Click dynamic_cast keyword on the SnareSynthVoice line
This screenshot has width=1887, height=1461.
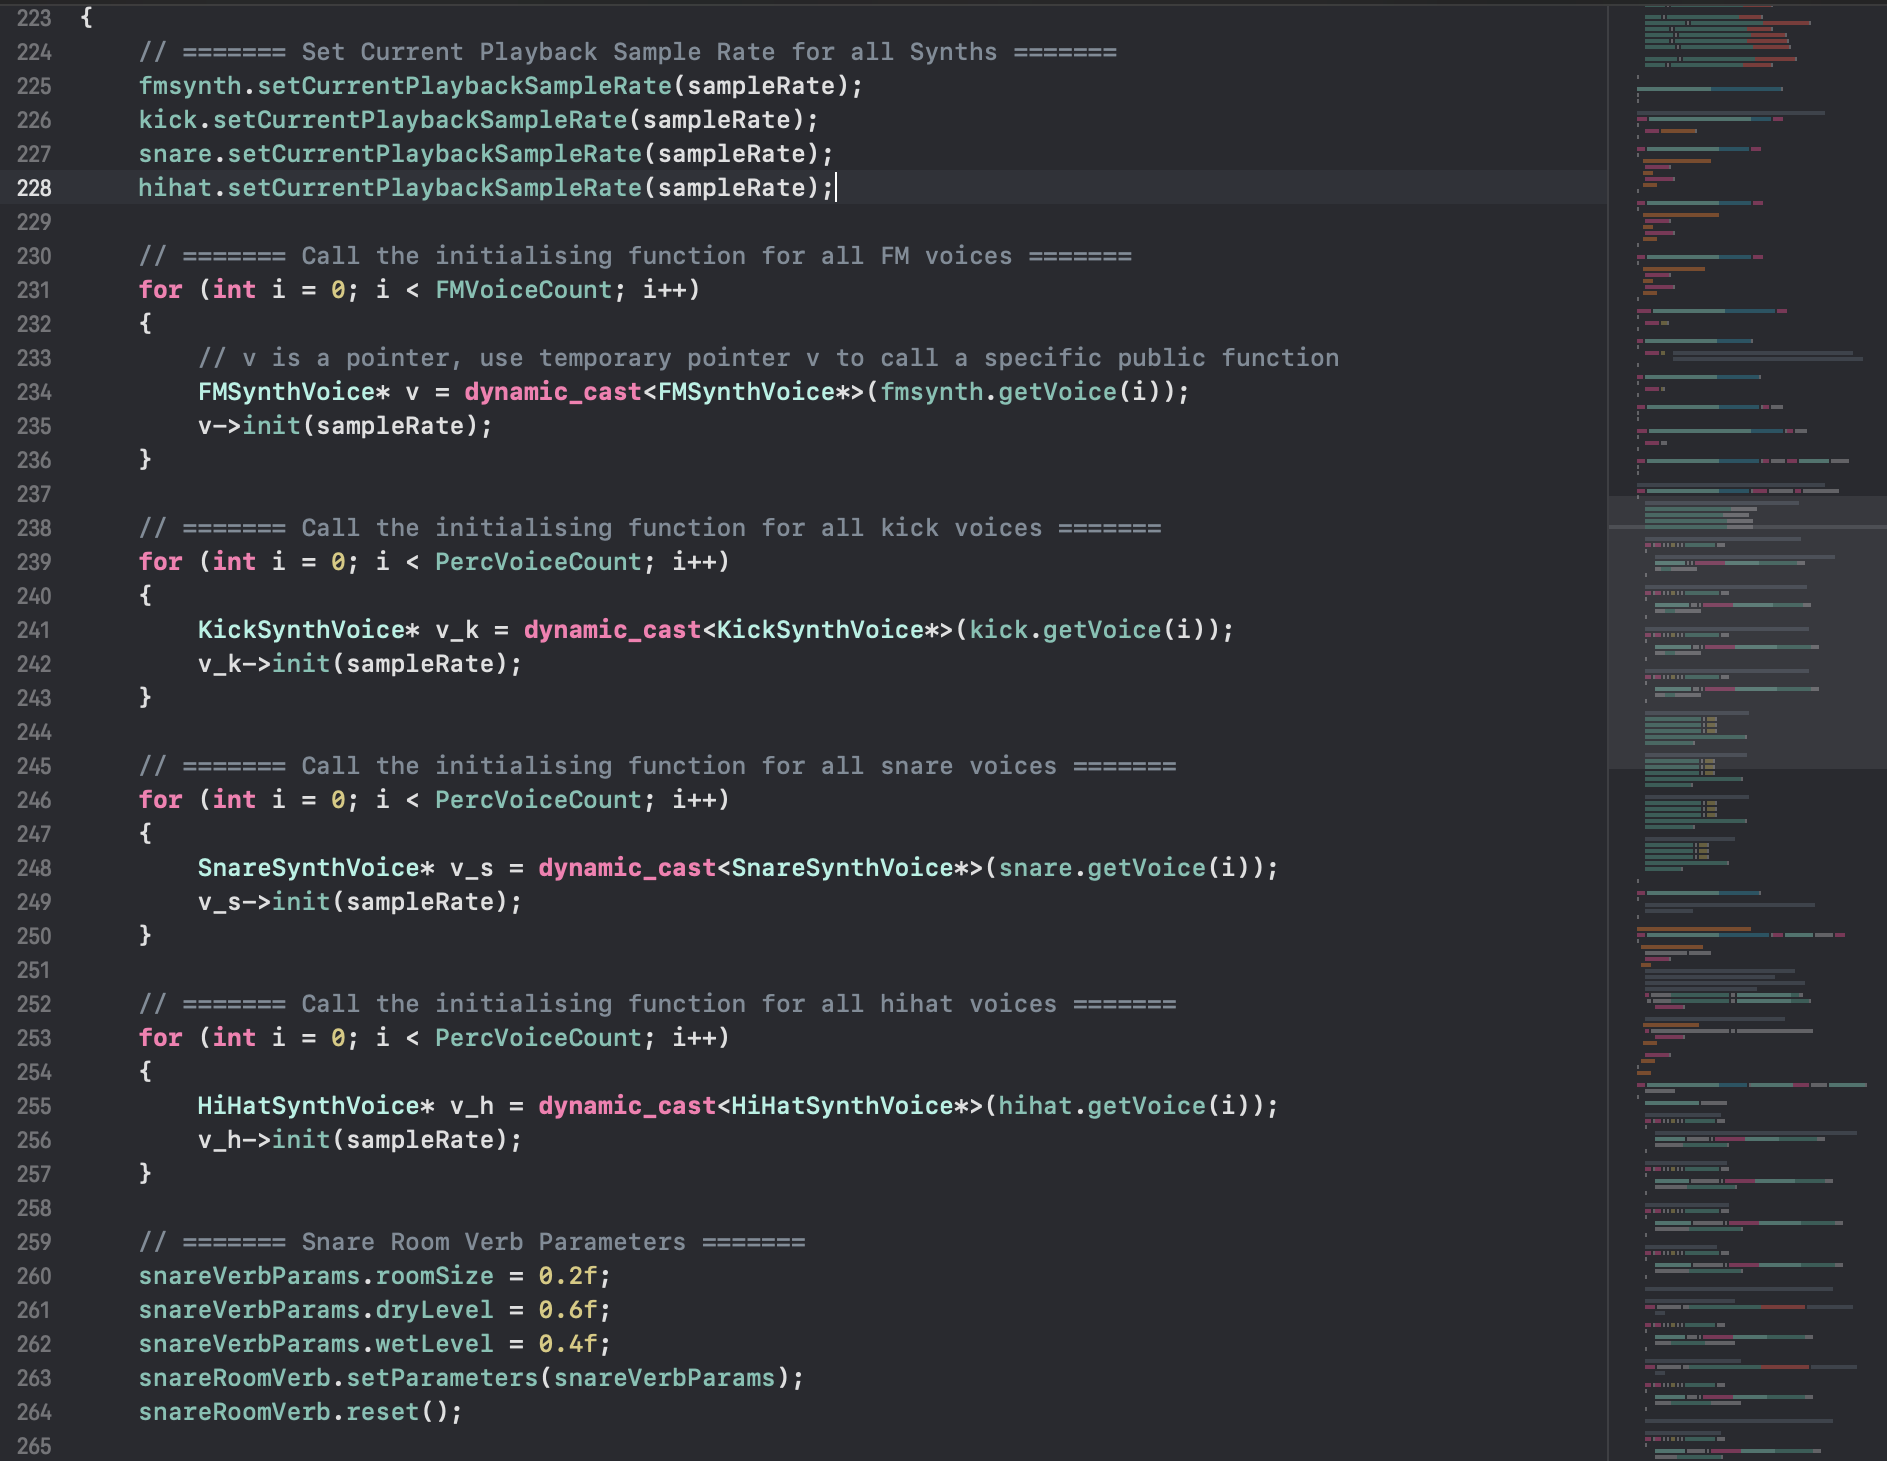click(627, 868)
